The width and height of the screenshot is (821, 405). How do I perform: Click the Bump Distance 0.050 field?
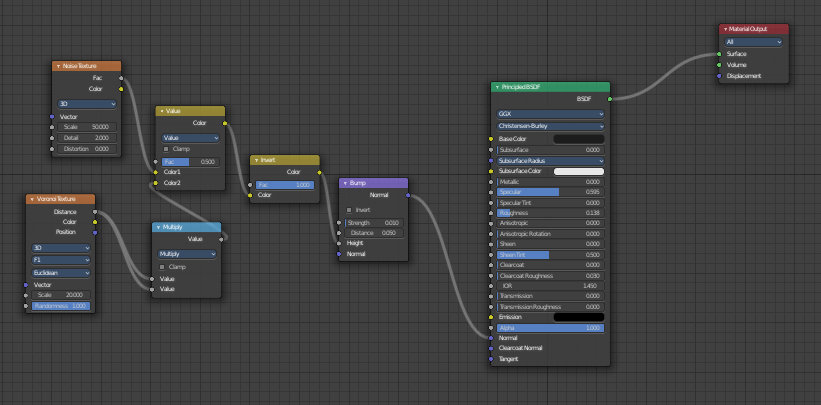374,233
